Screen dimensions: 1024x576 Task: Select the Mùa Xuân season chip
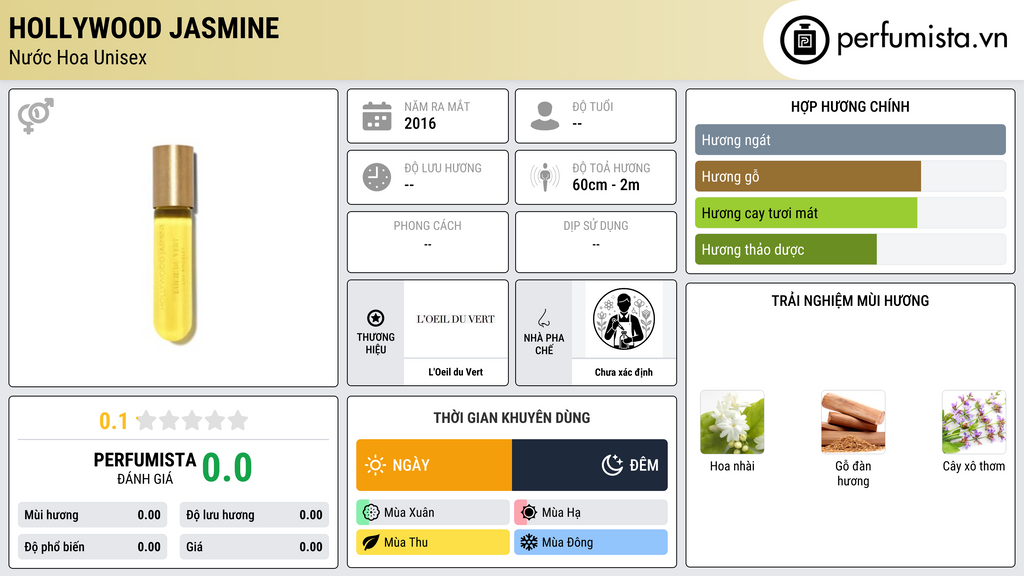[433, 513]
